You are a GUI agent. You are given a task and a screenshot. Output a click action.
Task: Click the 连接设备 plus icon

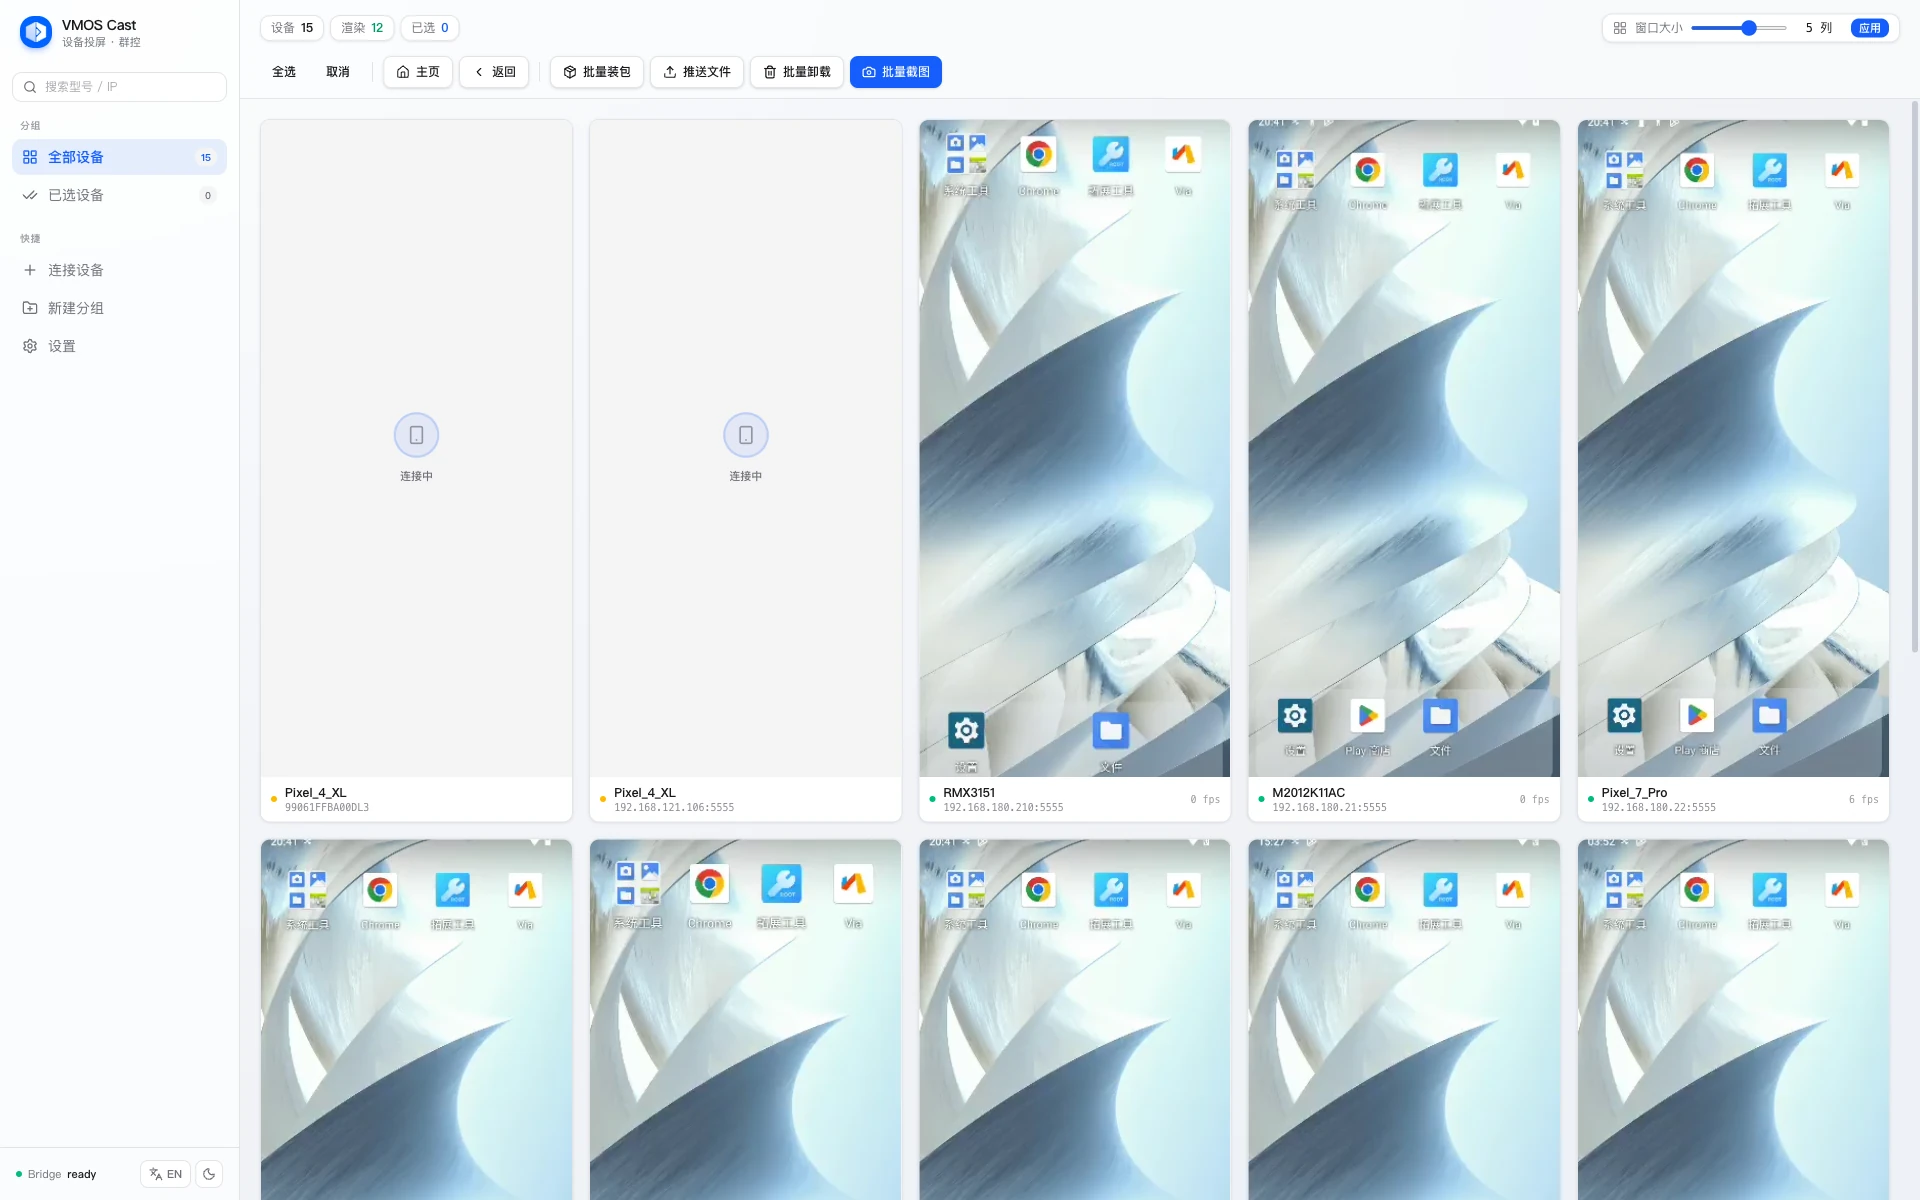coord(30,270)
